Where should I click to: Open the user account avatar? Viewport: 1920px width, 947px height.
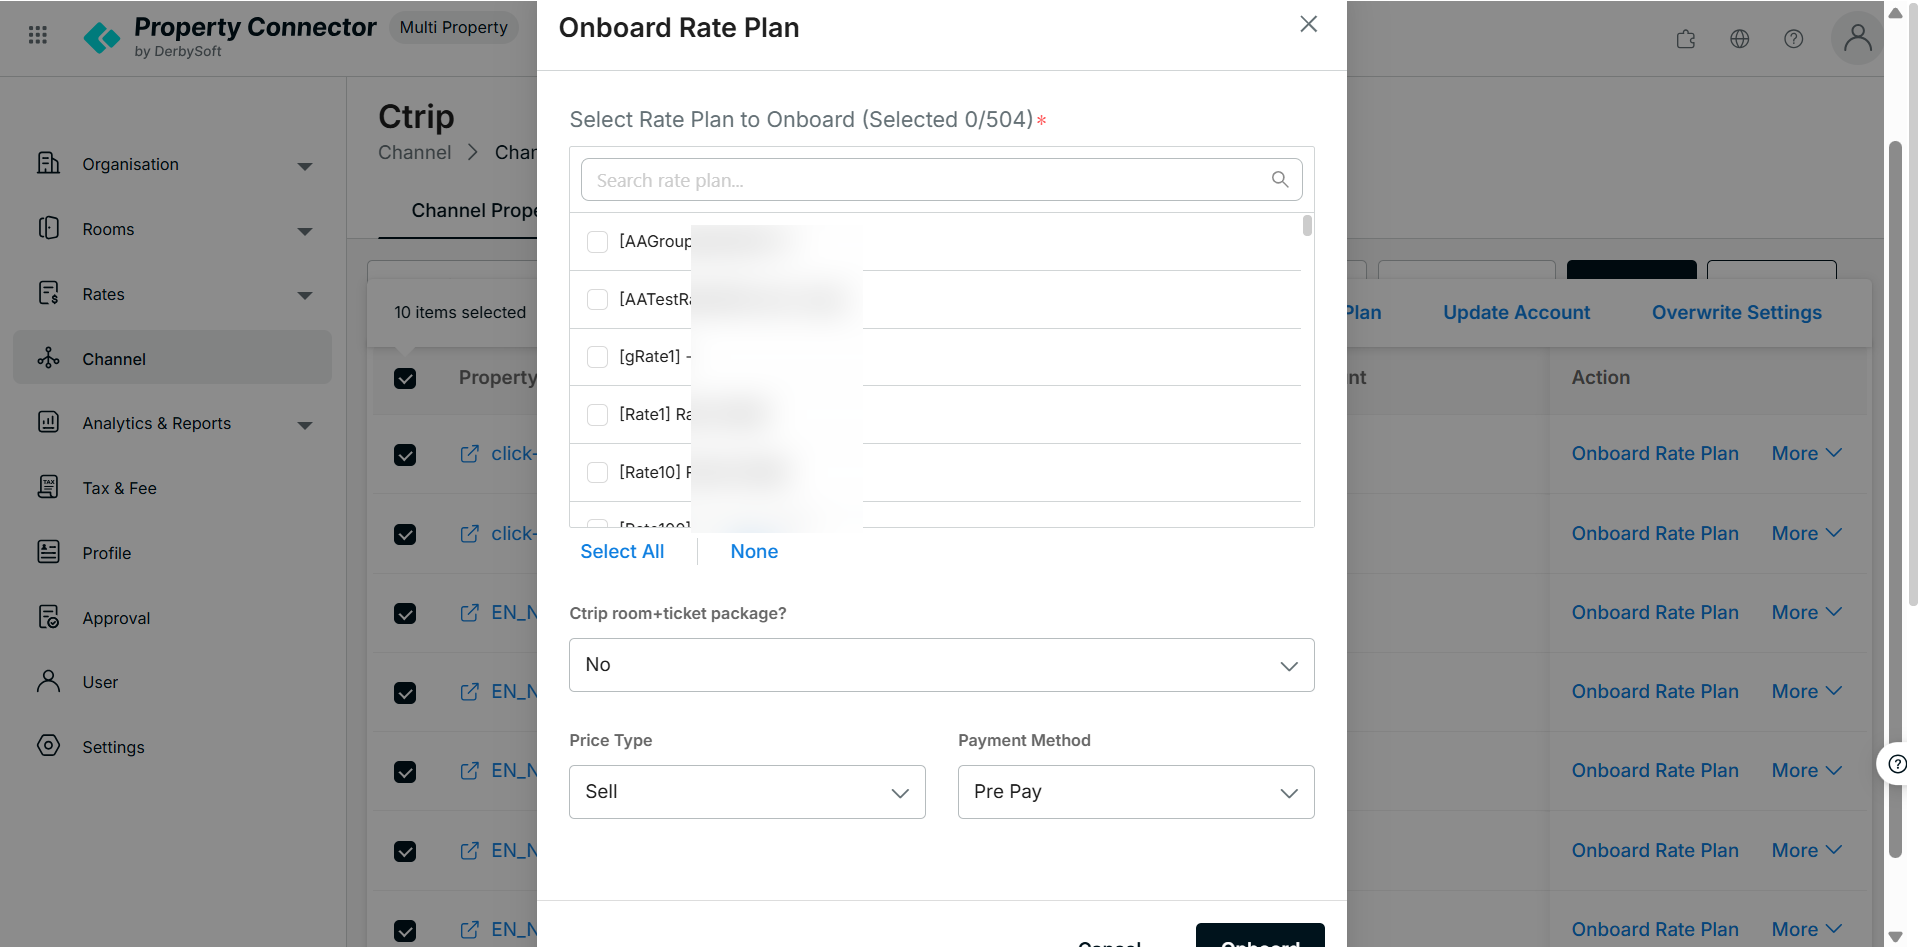coord(1857,38)
